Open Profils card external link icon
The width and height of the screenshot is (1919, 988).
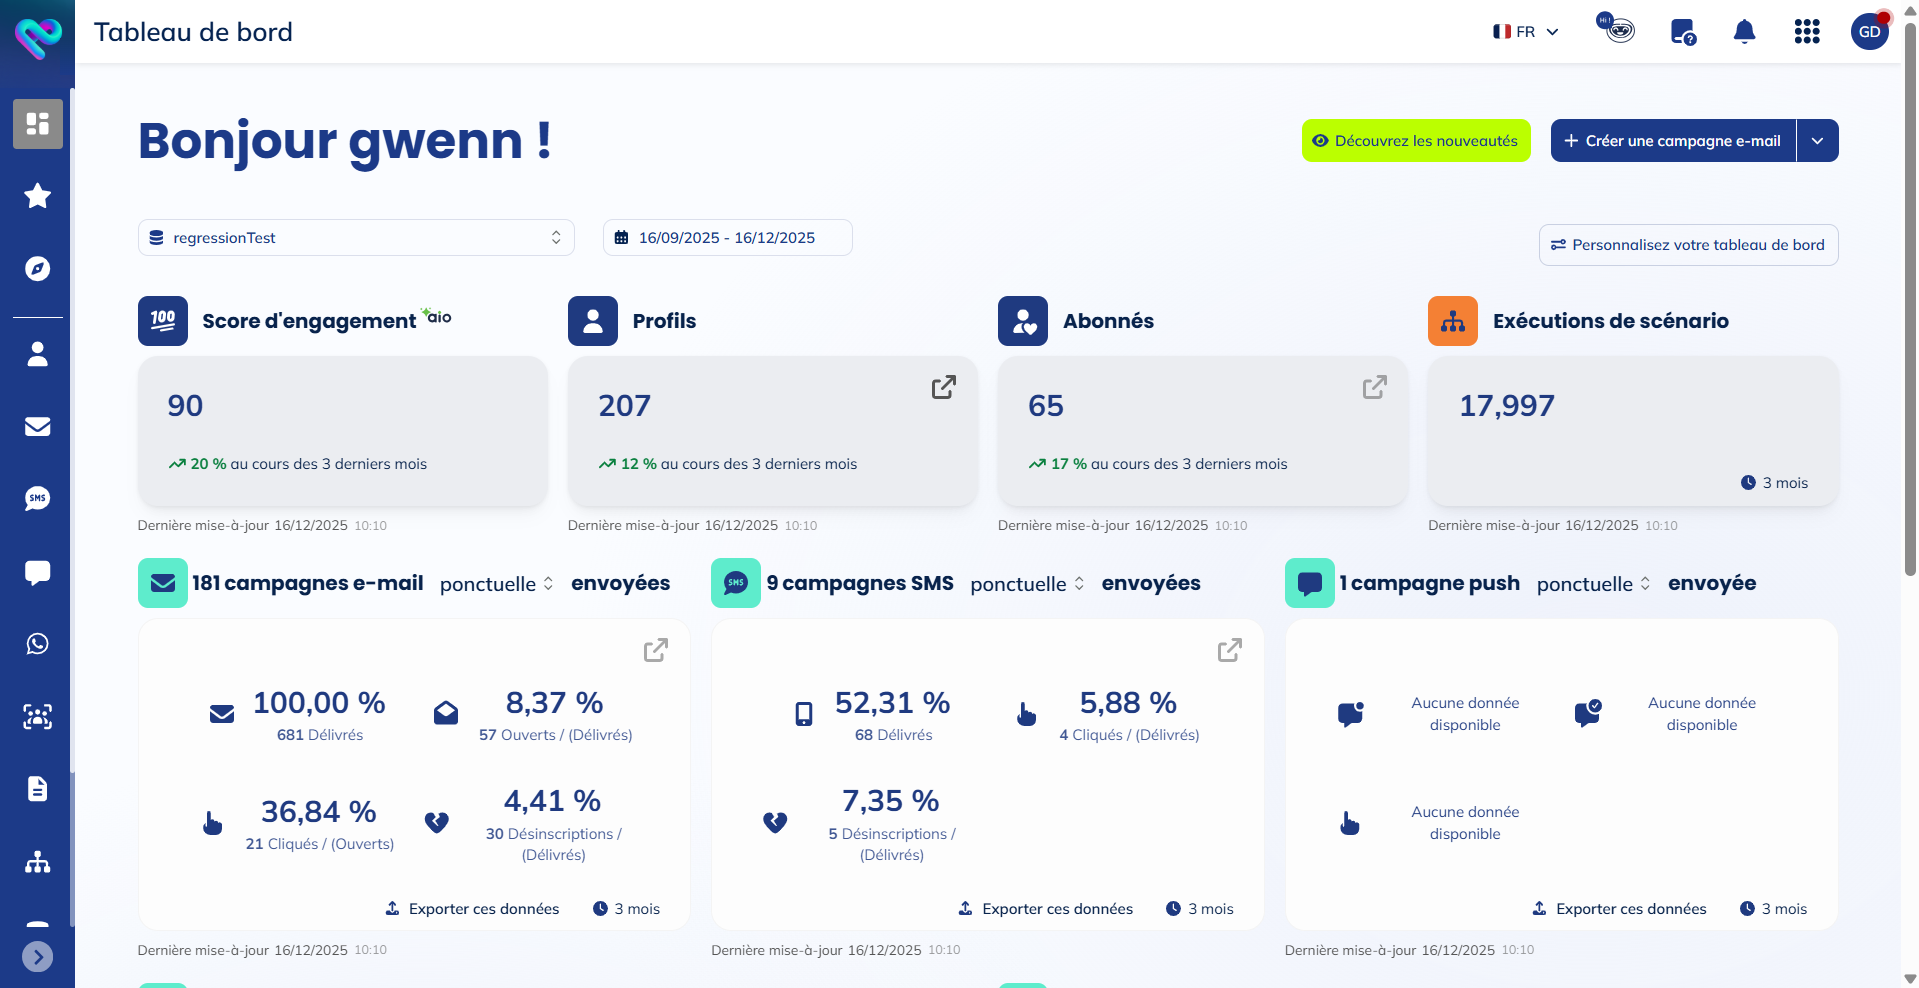943,387
